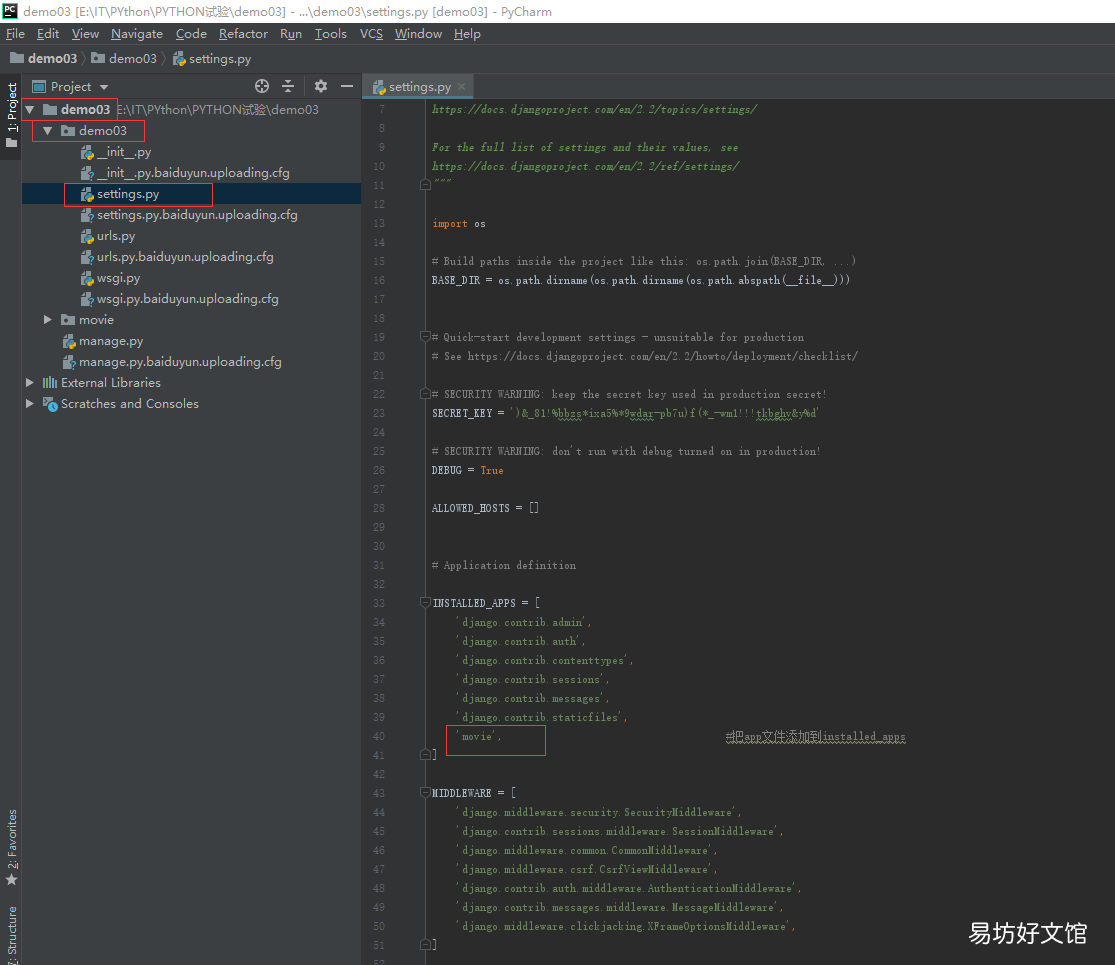
Task: Open the Edit menu
Action: [x=48, y=34]
